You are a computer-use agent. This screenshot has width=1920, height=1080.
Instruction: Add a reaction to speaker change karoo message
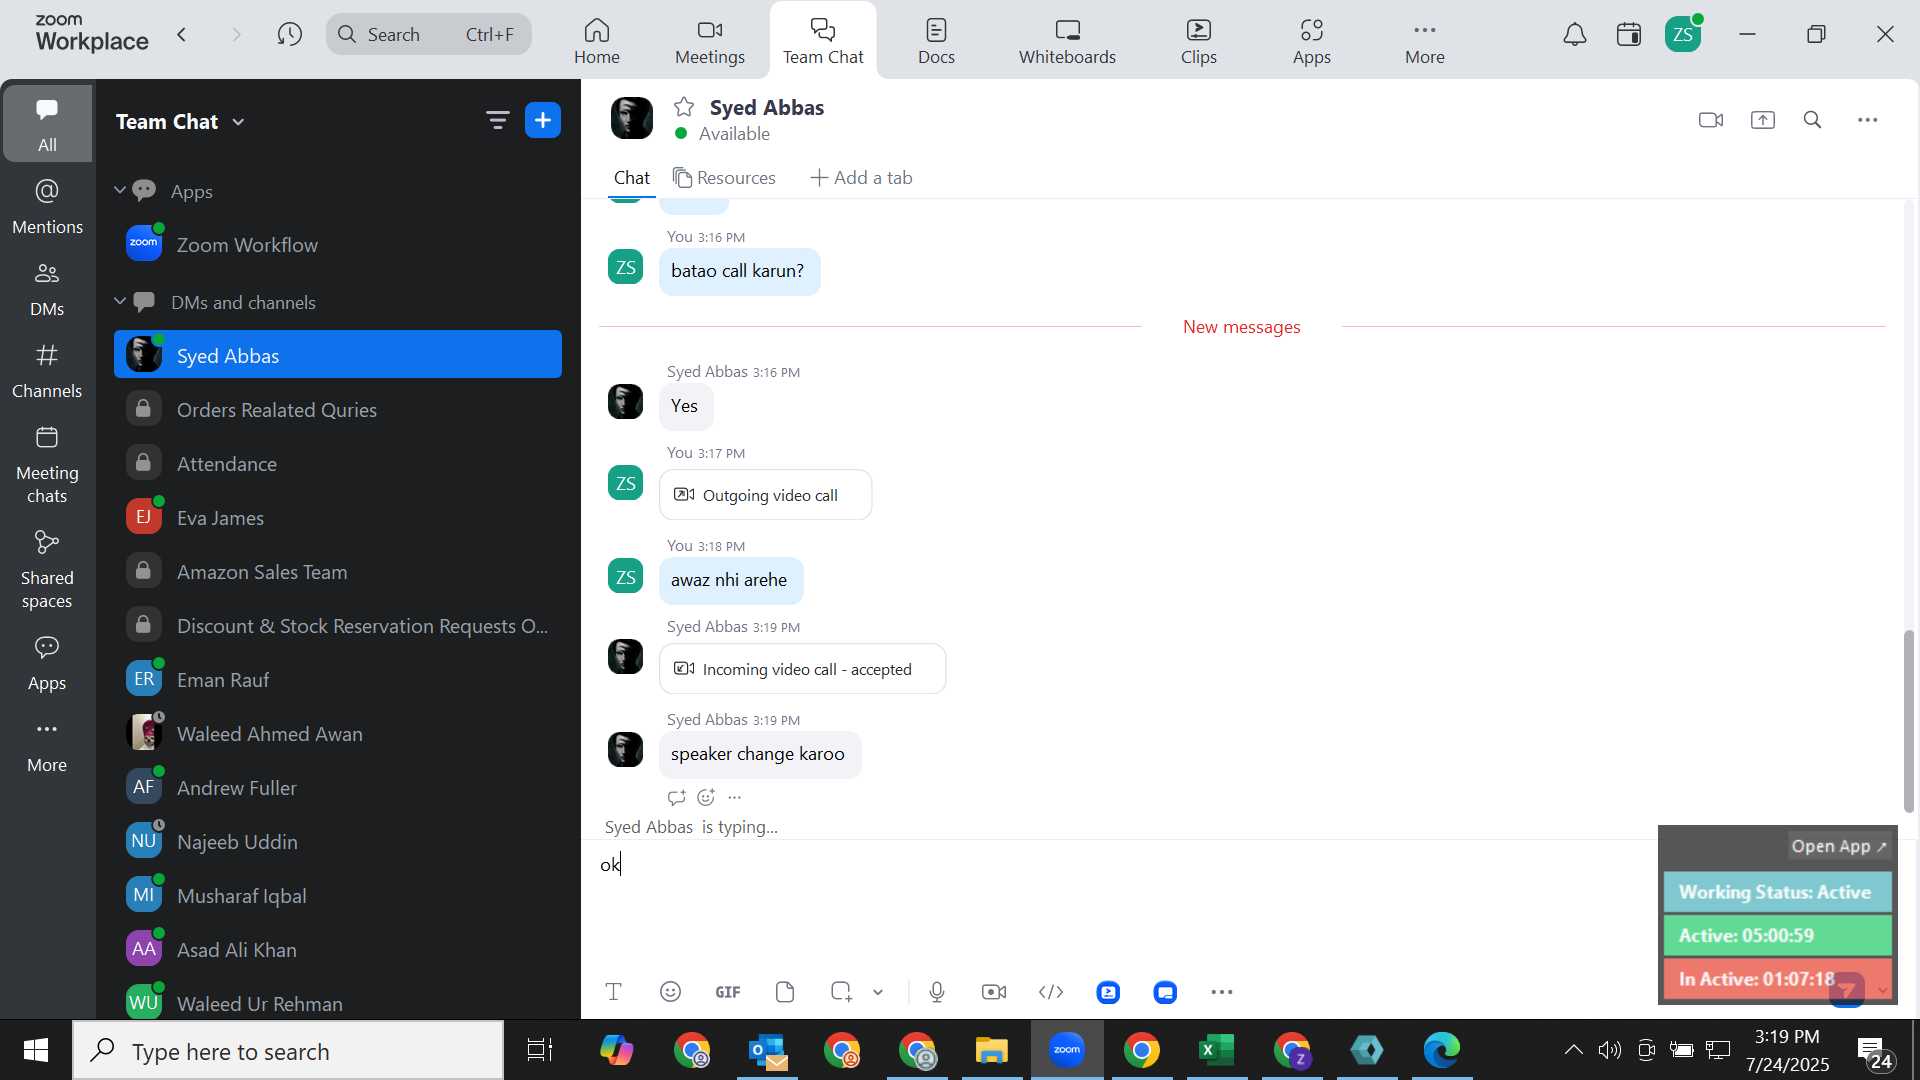click(x=706, y=797)
